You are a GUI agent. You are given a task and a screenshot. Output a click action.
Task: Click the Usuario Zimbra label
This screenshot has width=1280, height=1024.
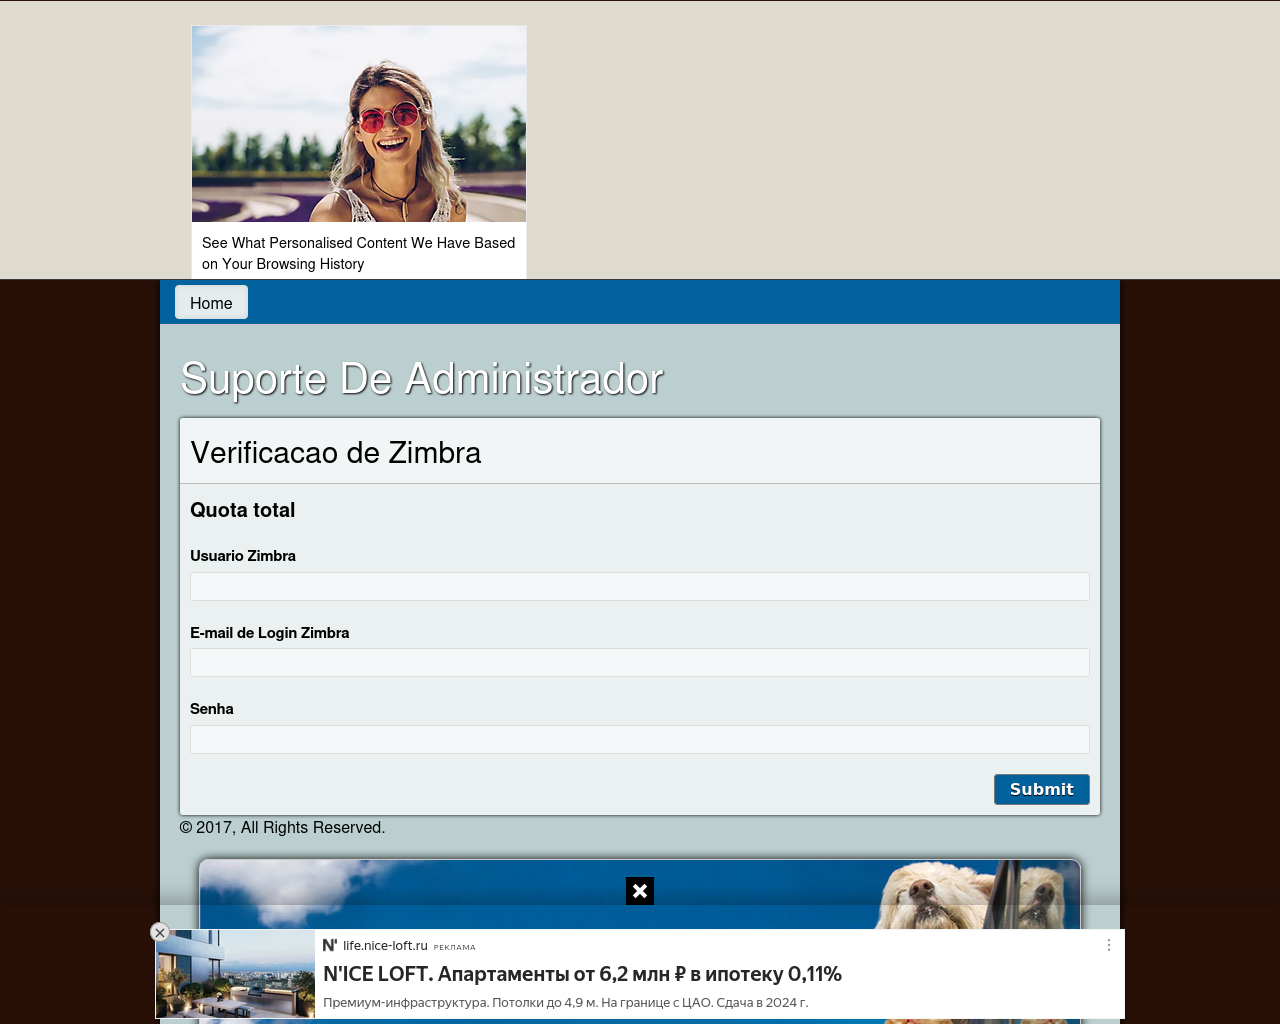pyautogui.click(x=243, y=556)
